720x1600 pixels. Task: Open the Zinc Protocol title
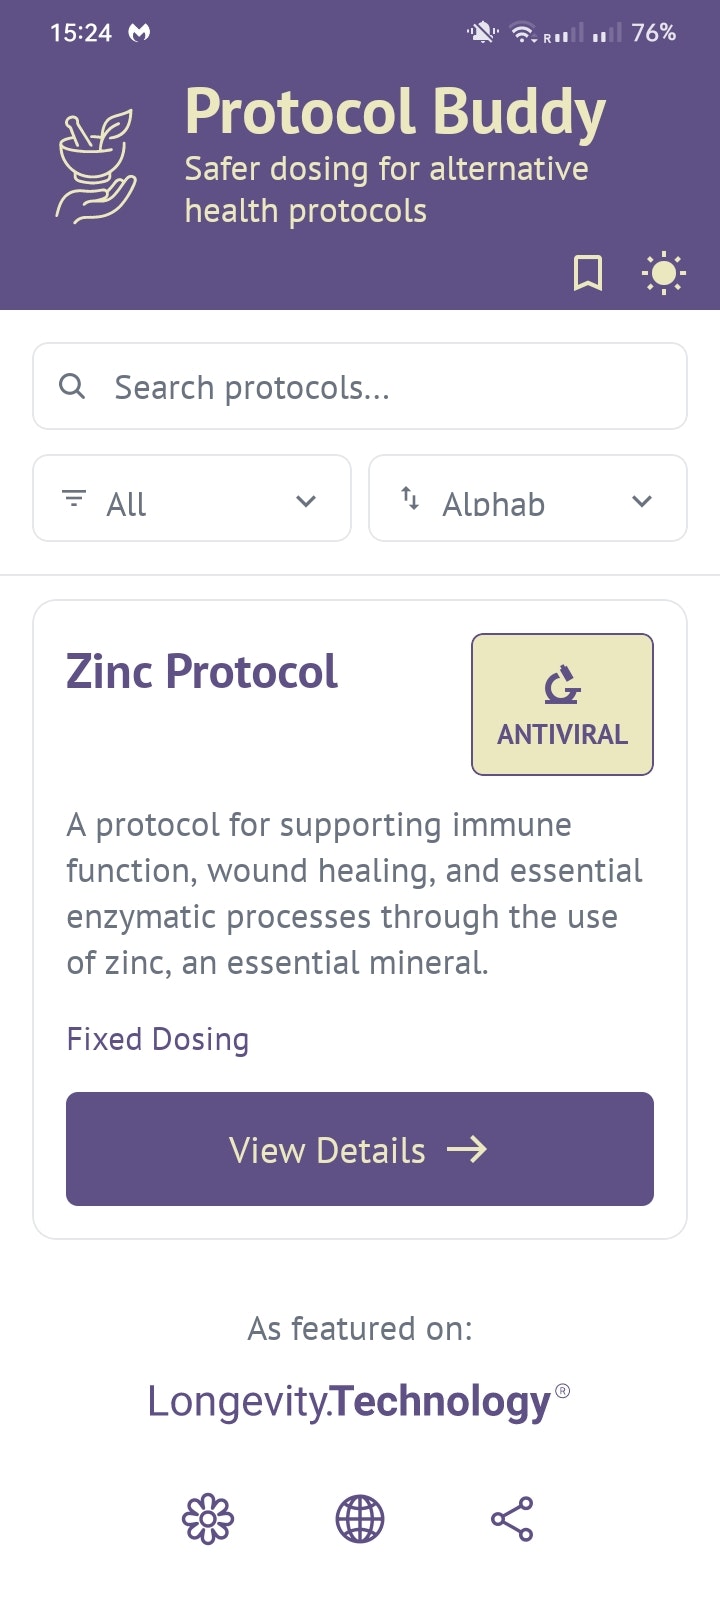(x=201, y=671)
